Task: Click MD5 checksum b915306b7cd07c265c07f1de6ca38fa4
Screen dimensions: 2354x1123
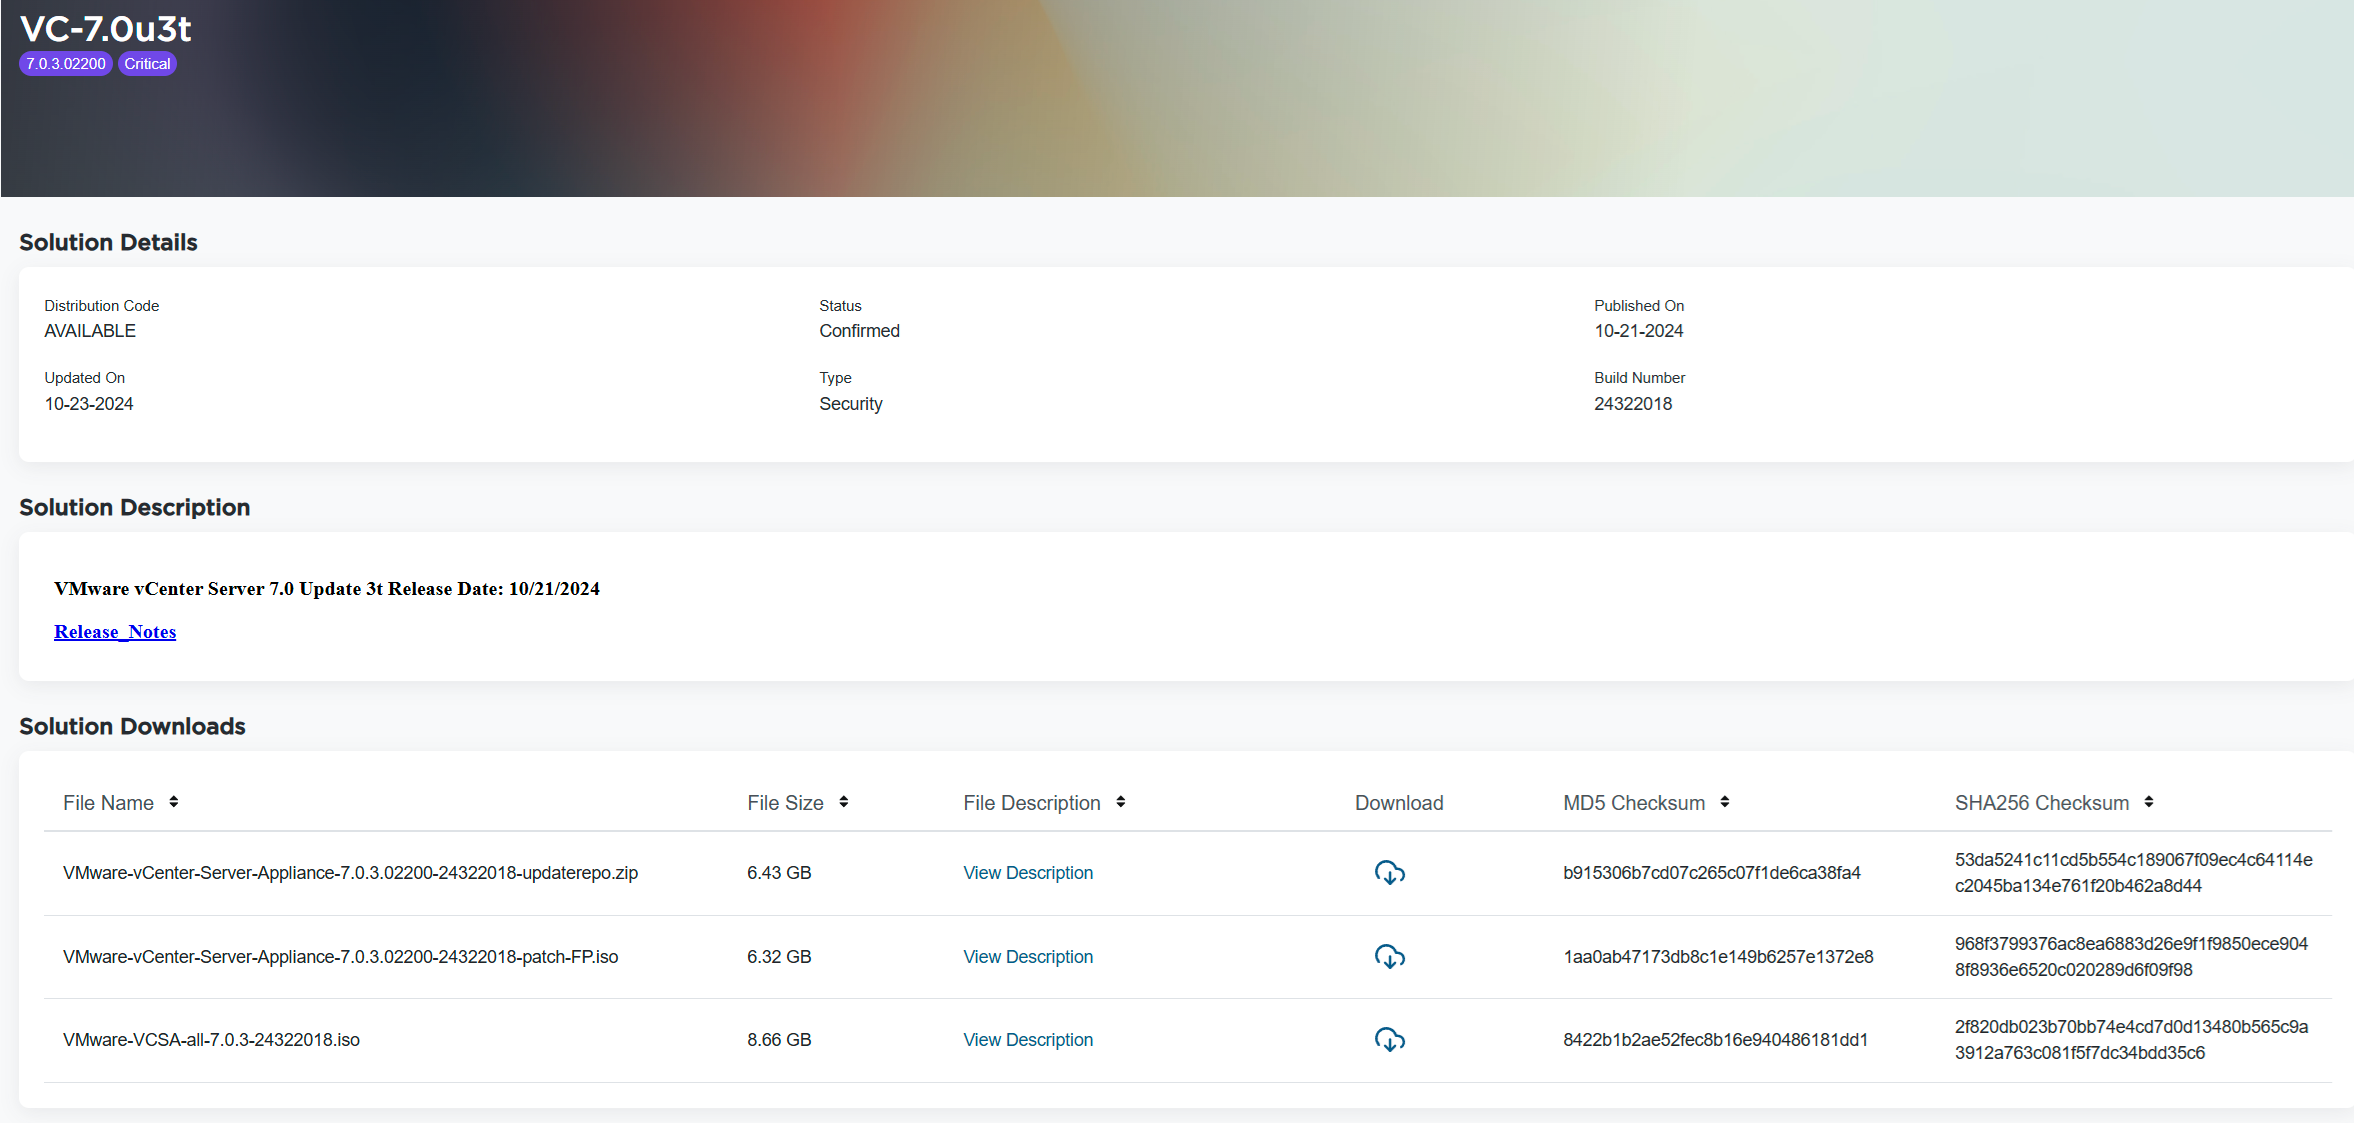Action: tap(1712, 873)
